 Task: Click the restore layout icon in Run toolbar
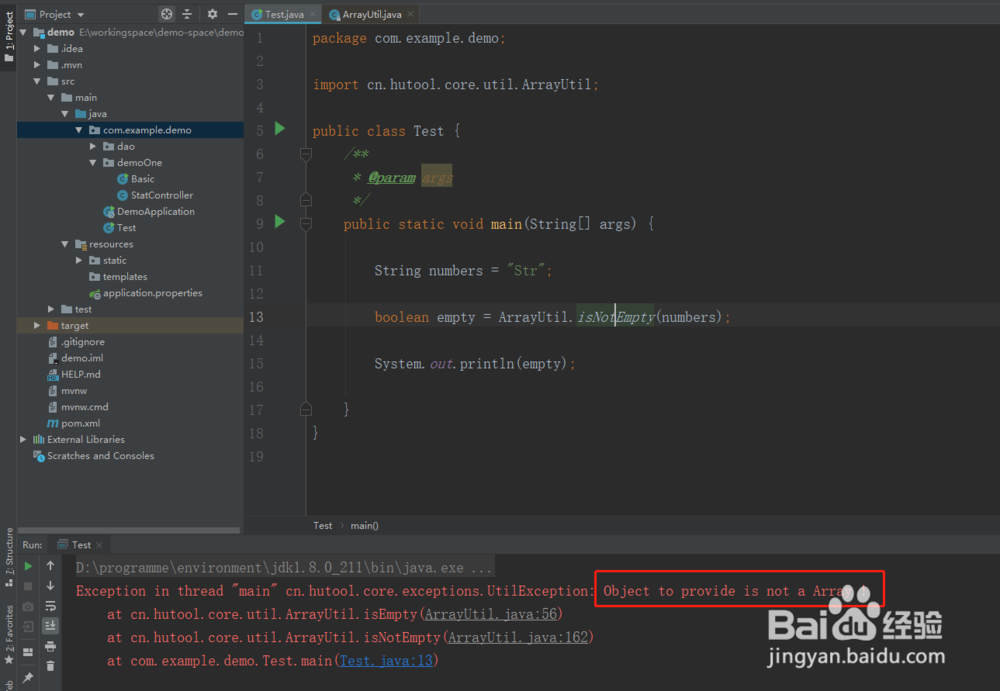[28, 652]
